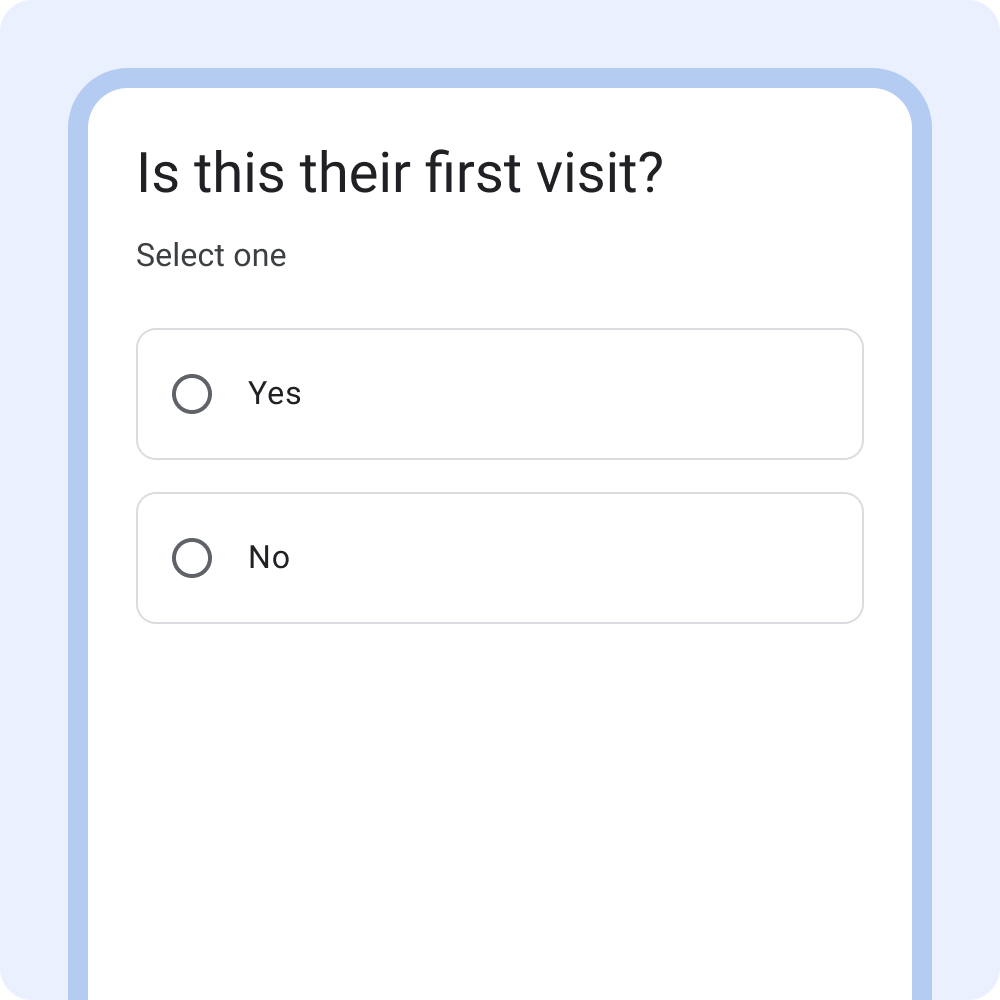Click the circular radio next to Yes
Image resolution: width=1000 pixels, height=1000 pixels.
[x=192, y=393]
